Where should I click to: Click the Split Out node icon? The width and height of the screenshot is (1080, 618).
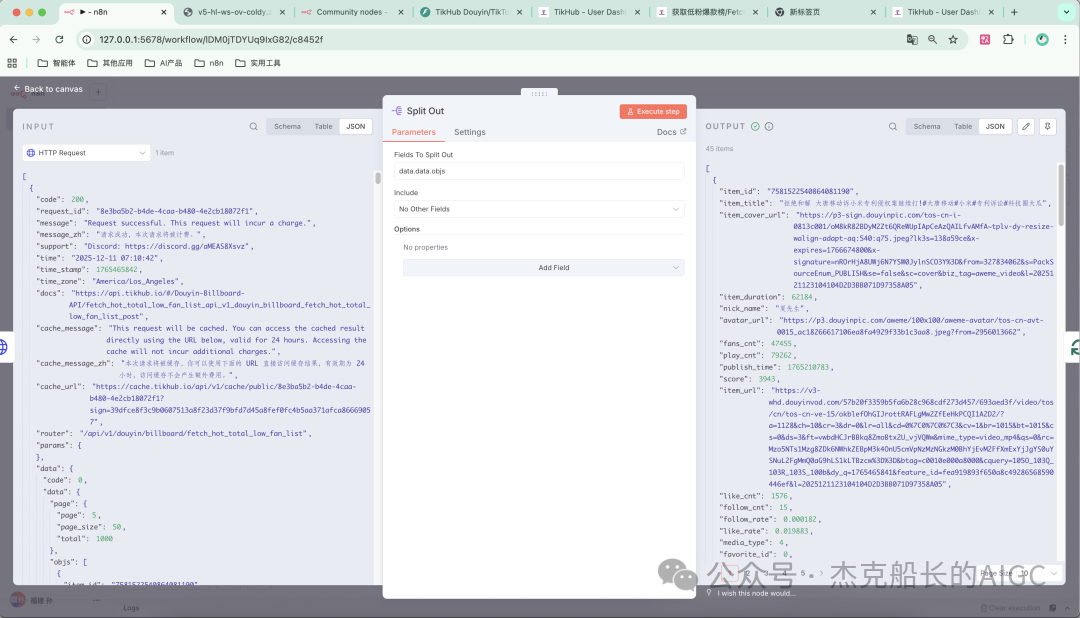(397, 111)
